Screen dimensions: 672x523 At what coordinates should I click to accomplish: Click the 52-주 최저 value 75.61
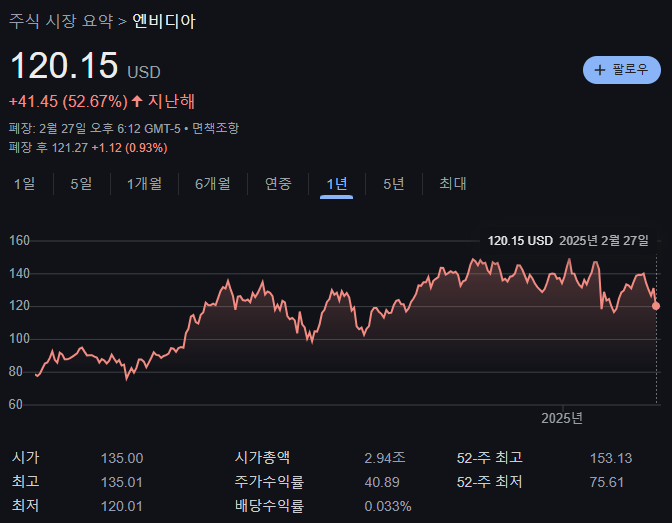click(x=606, y=482)
